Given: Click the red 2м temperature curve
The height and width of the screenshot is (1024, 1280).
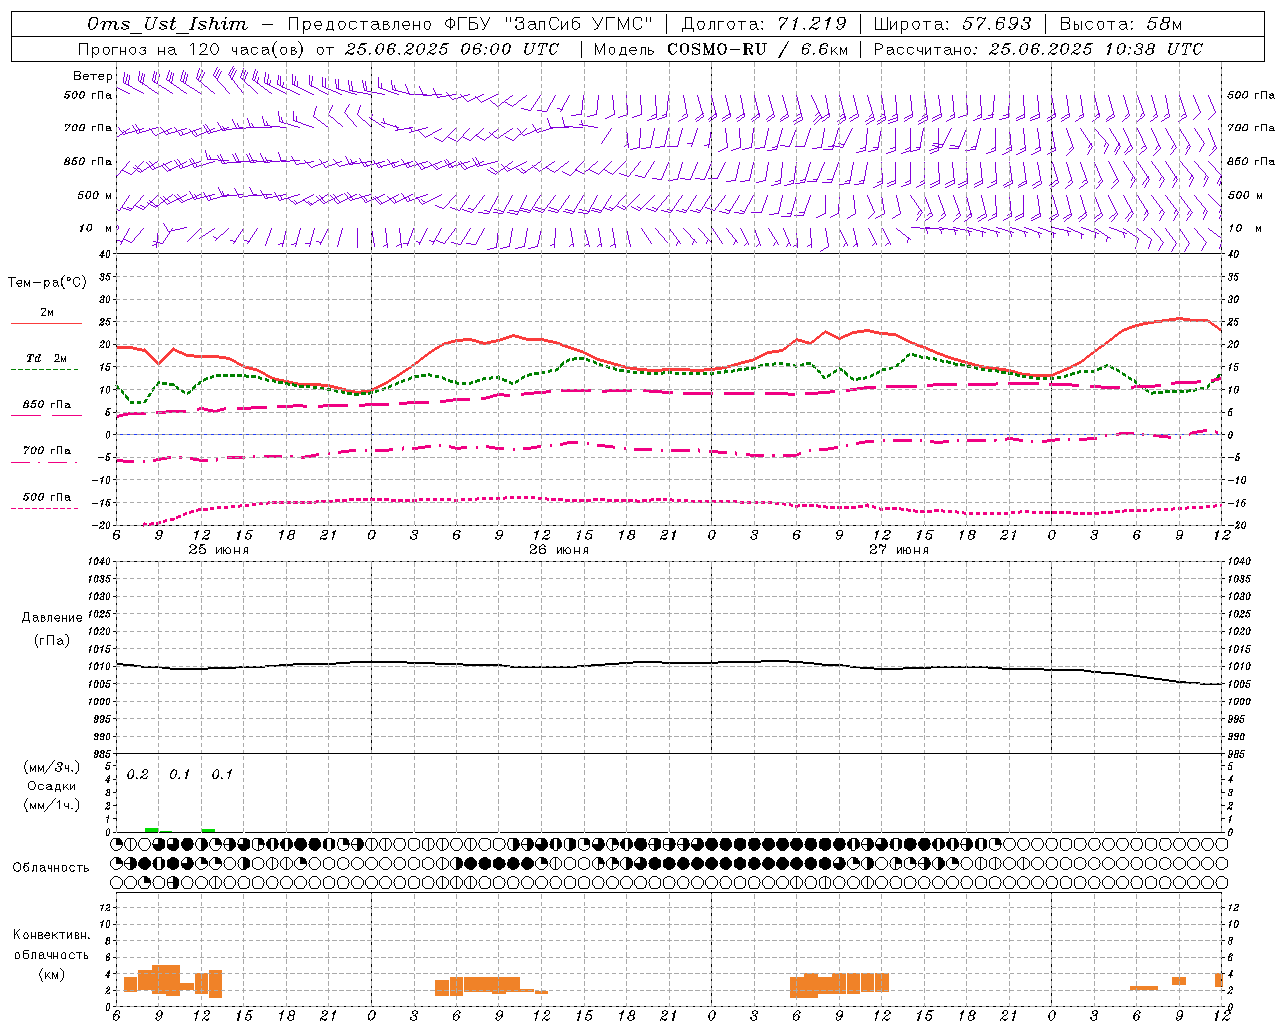Looking at the screenshot, I should point(670,368).
